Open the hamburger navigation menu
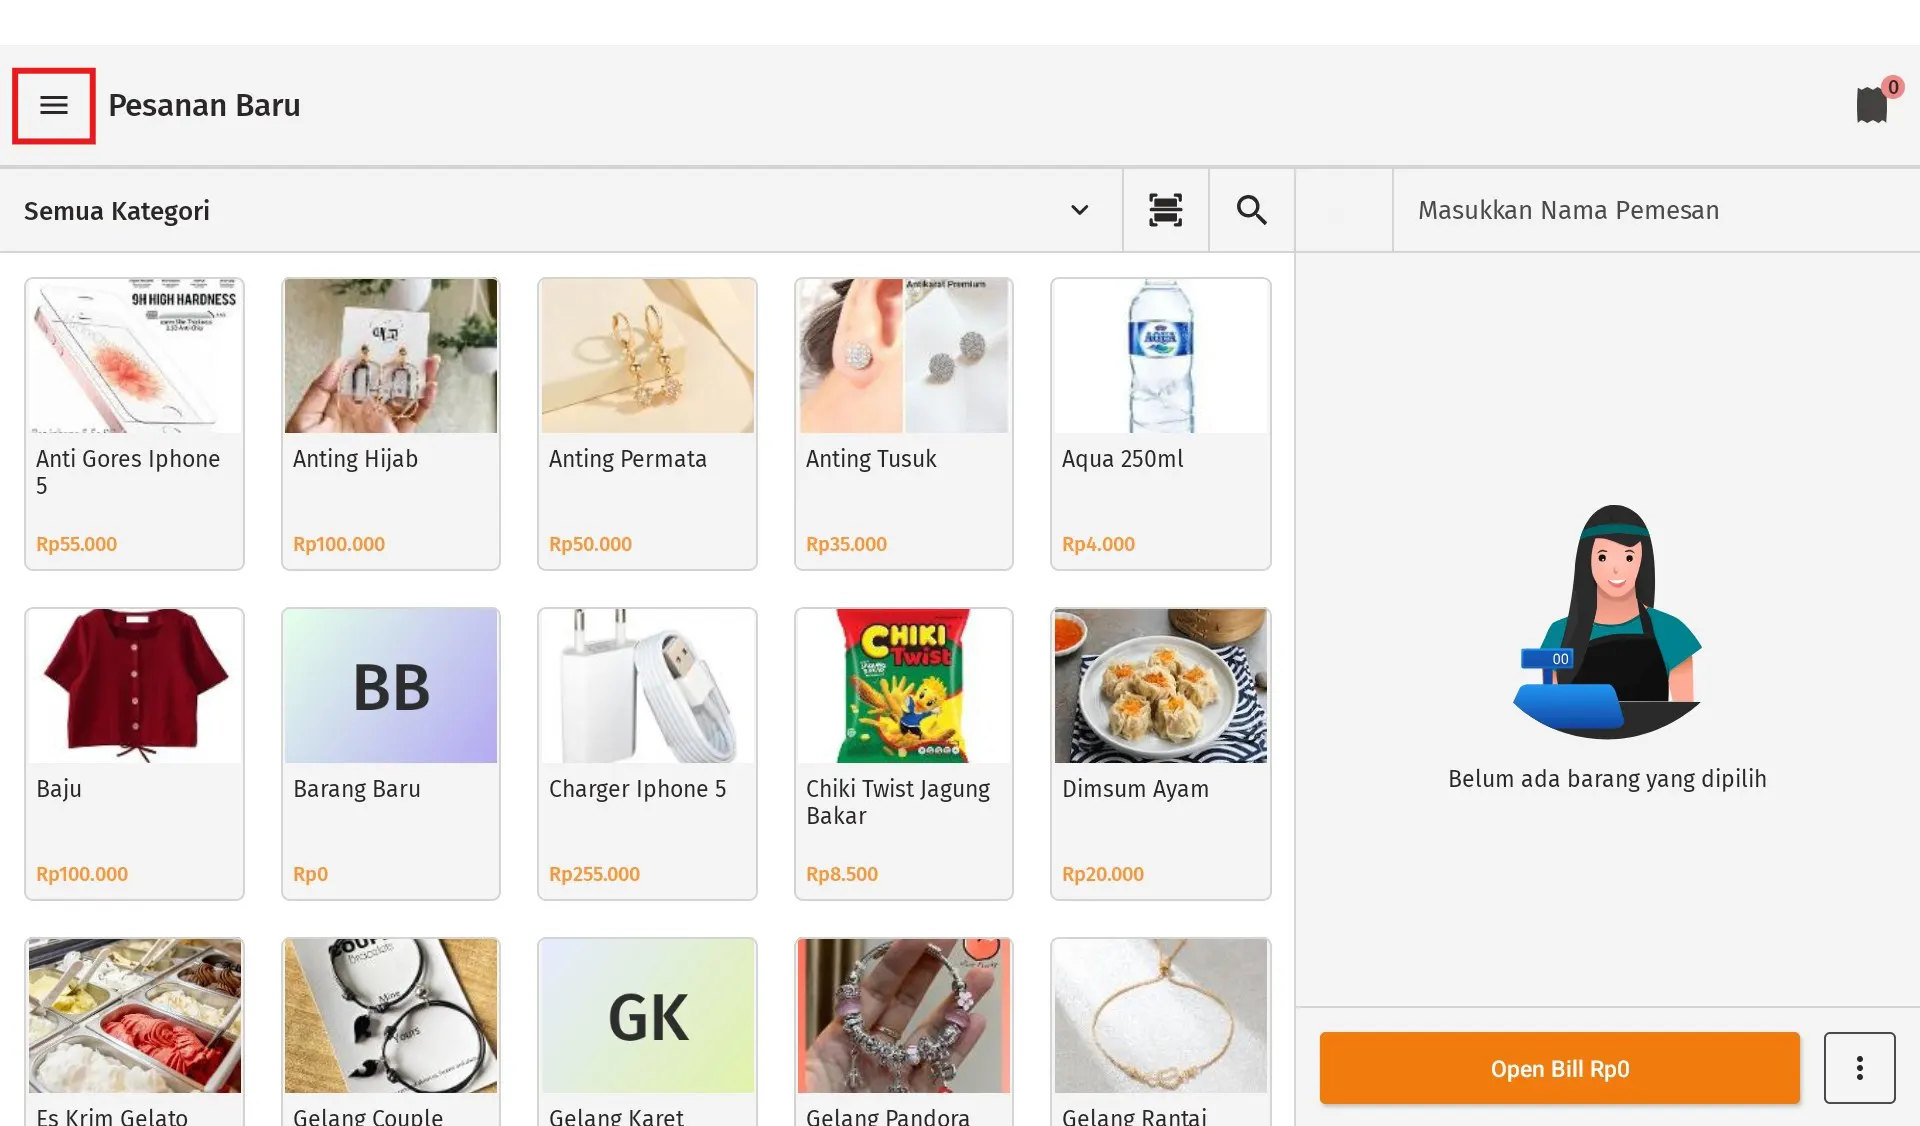Screen dimensions: 1920x1126 tap(54, 105)
